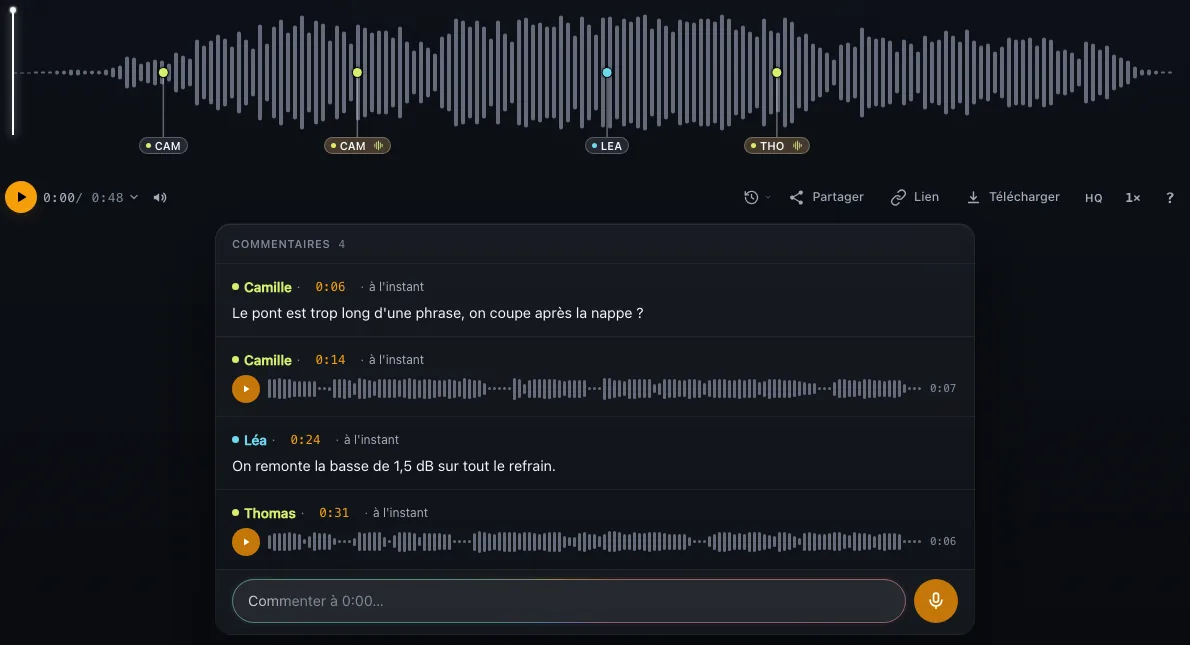Viewport: 1190px width, 645px height.
Task: Open help with the question mark icon
Action: point(1170,198)
